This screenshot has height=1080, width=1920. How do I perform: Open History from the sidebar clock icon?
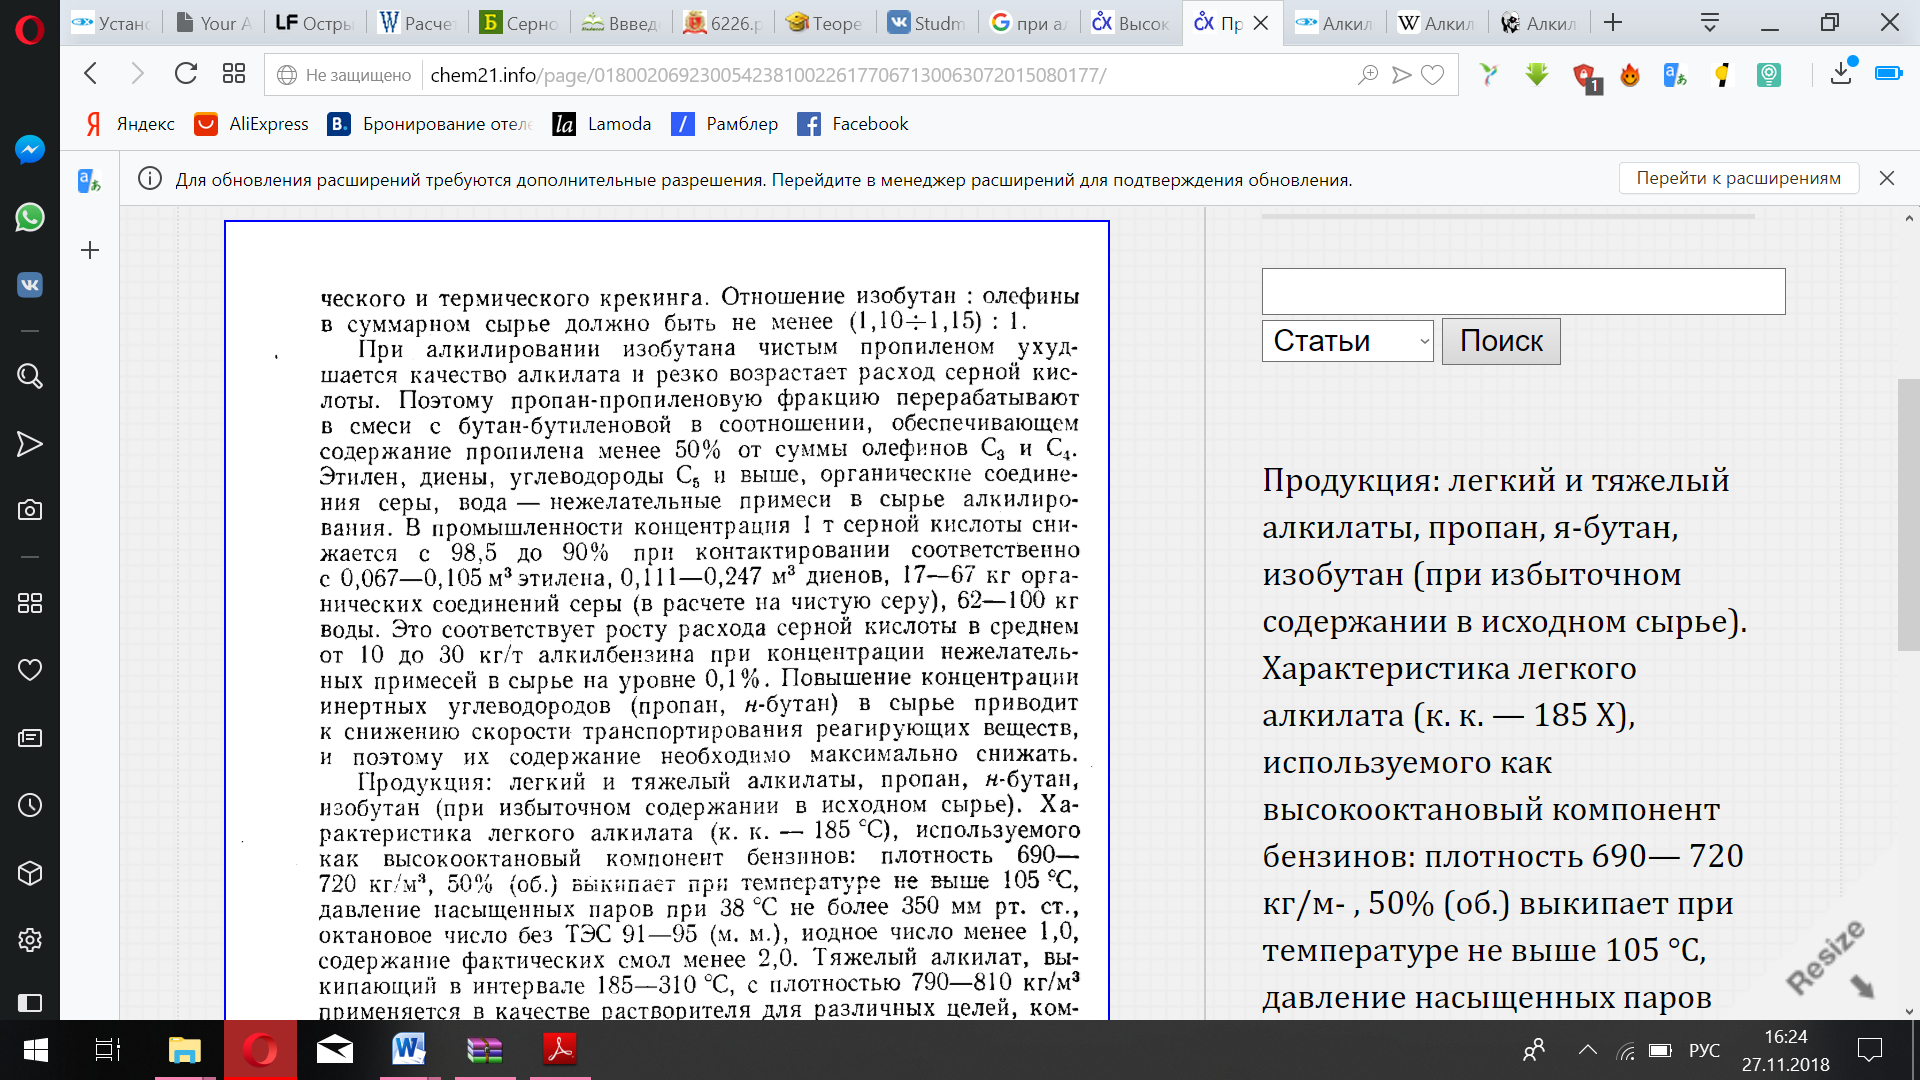pyautogui.click(x=30, y=805)
